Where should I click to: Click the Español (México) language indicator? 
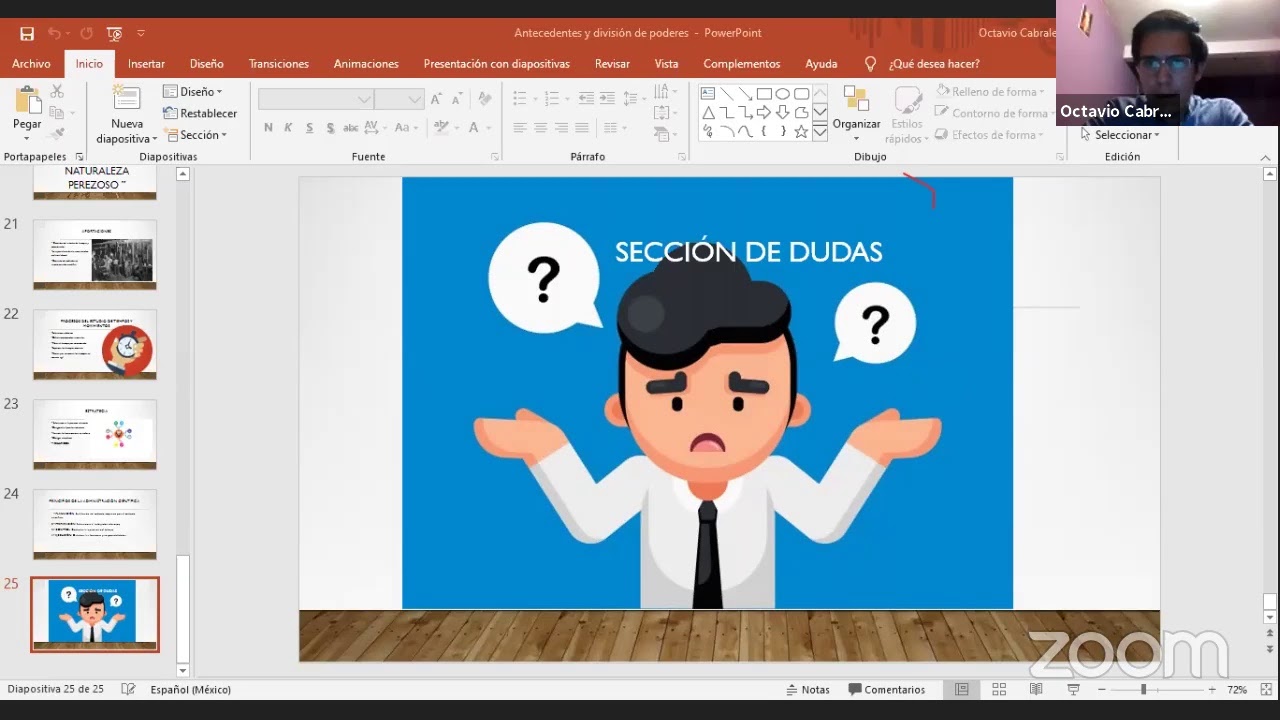coord(190,690)
